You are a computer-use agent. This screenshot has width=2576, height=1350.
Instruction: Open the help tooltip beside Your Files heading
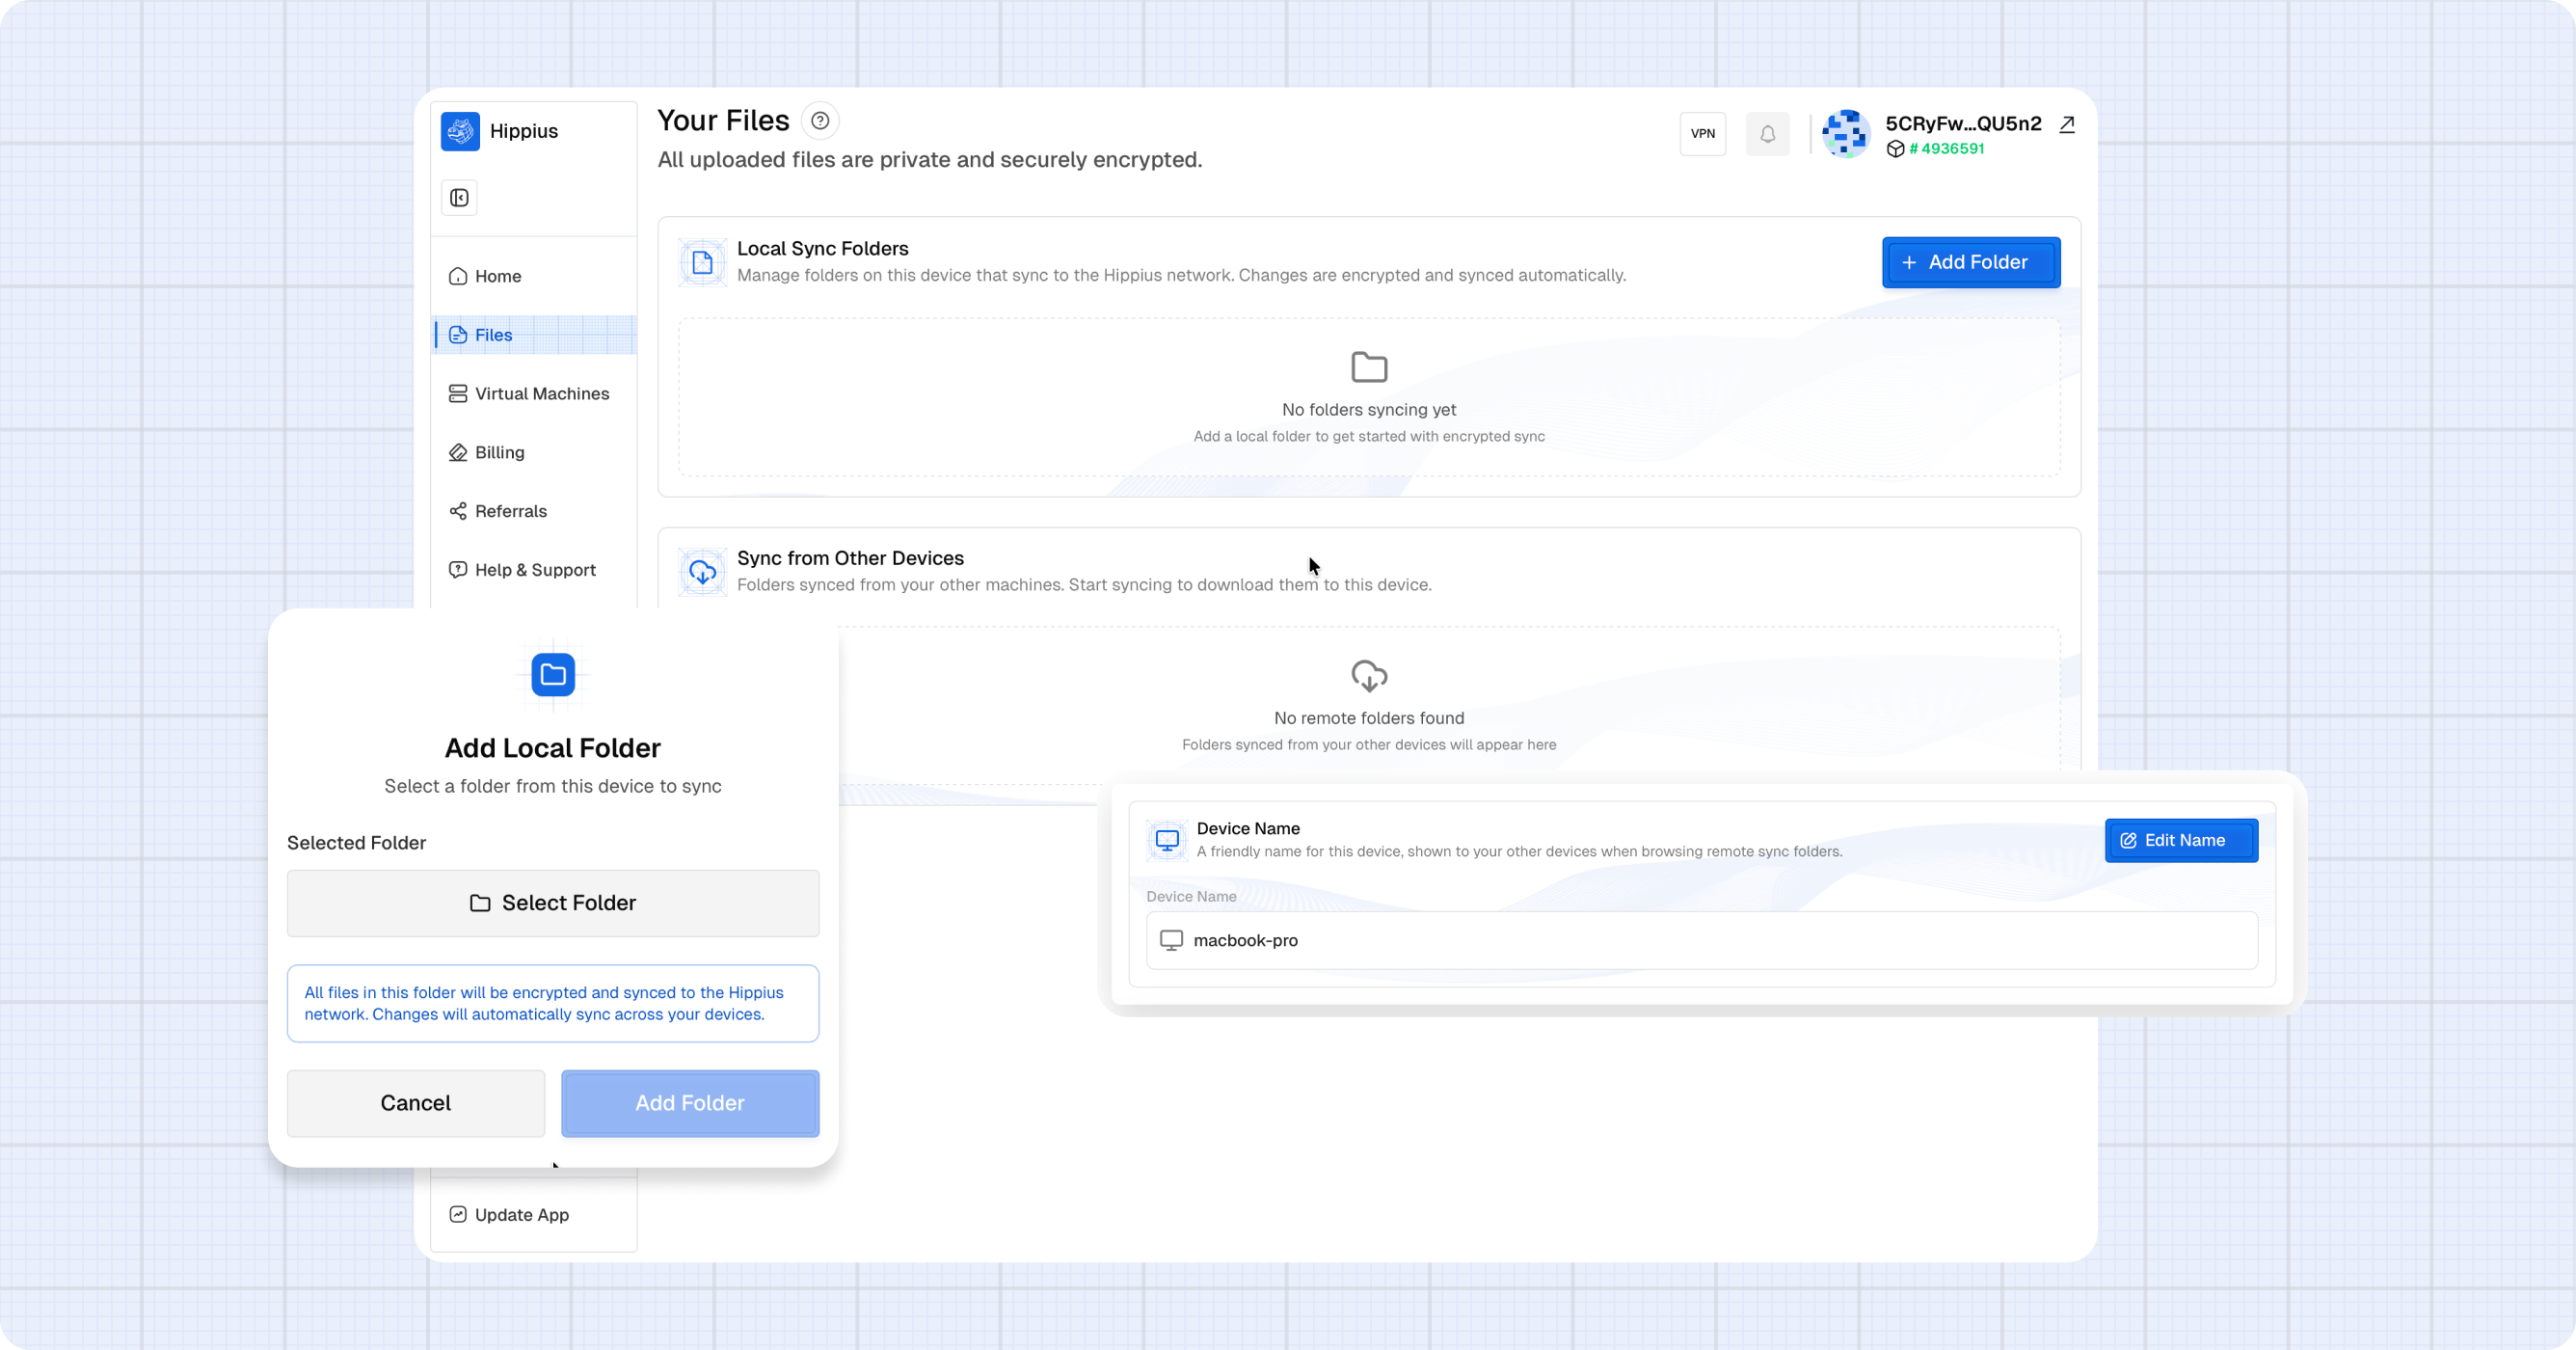(x=820, y=120)
